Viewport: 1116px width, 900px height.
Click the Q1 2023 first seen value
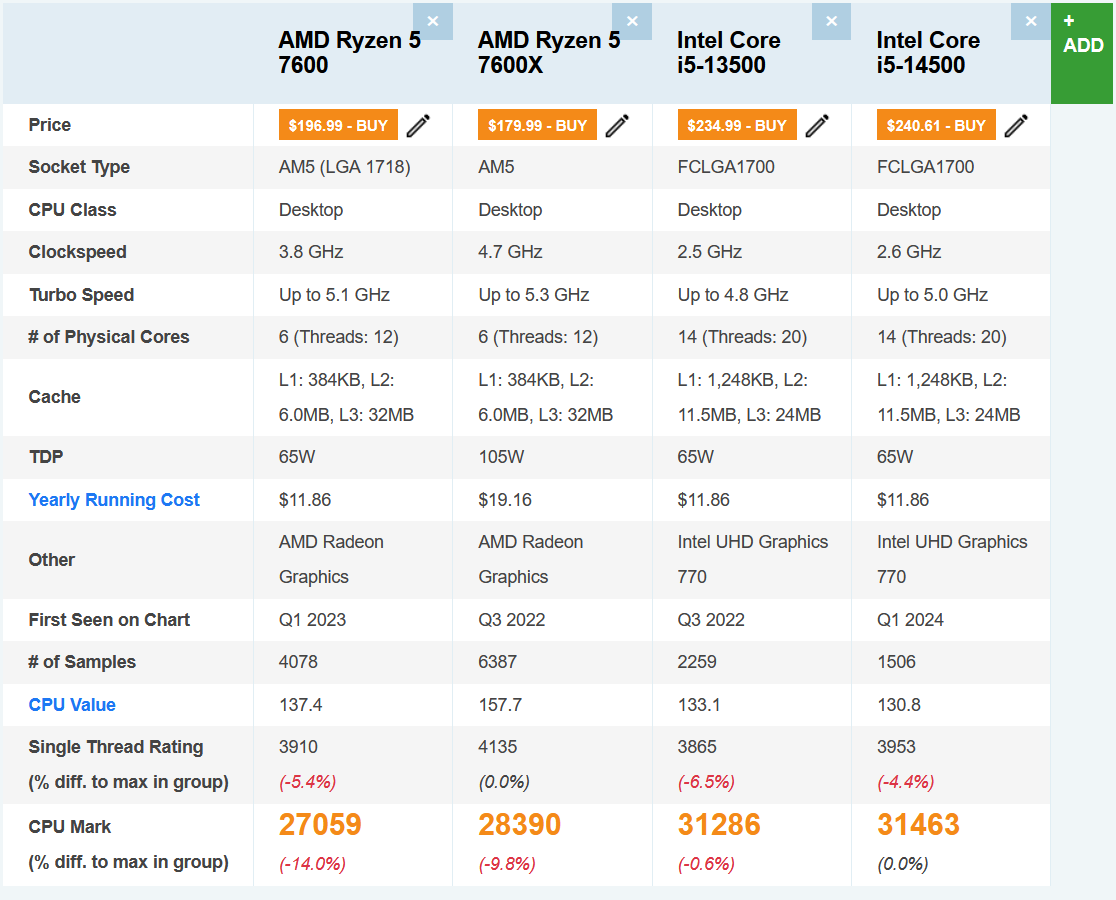click(x=312, y=620)
